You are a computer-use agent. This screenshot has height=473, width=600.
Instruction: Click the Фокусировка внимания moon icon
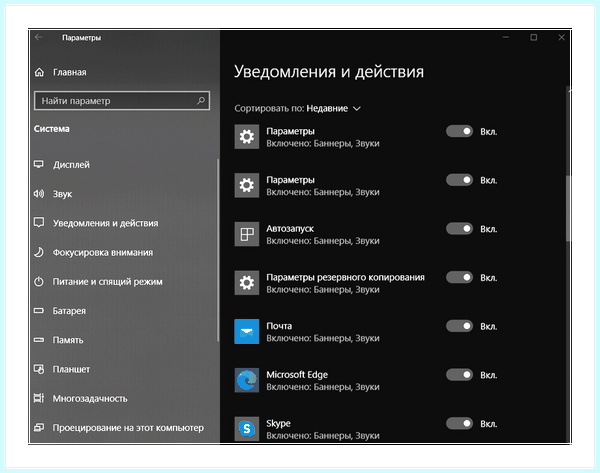click(x=39, y=252)
